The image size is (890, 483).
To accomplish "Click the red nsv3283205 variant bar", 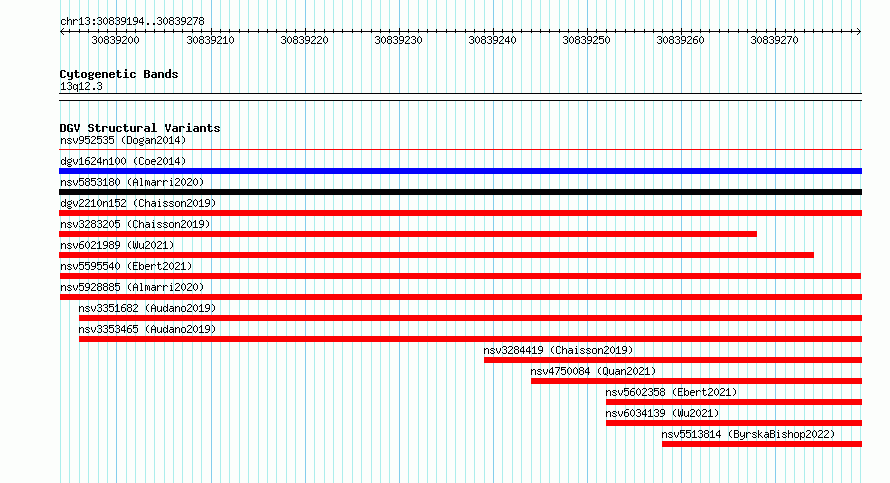I will coord(408,234).
